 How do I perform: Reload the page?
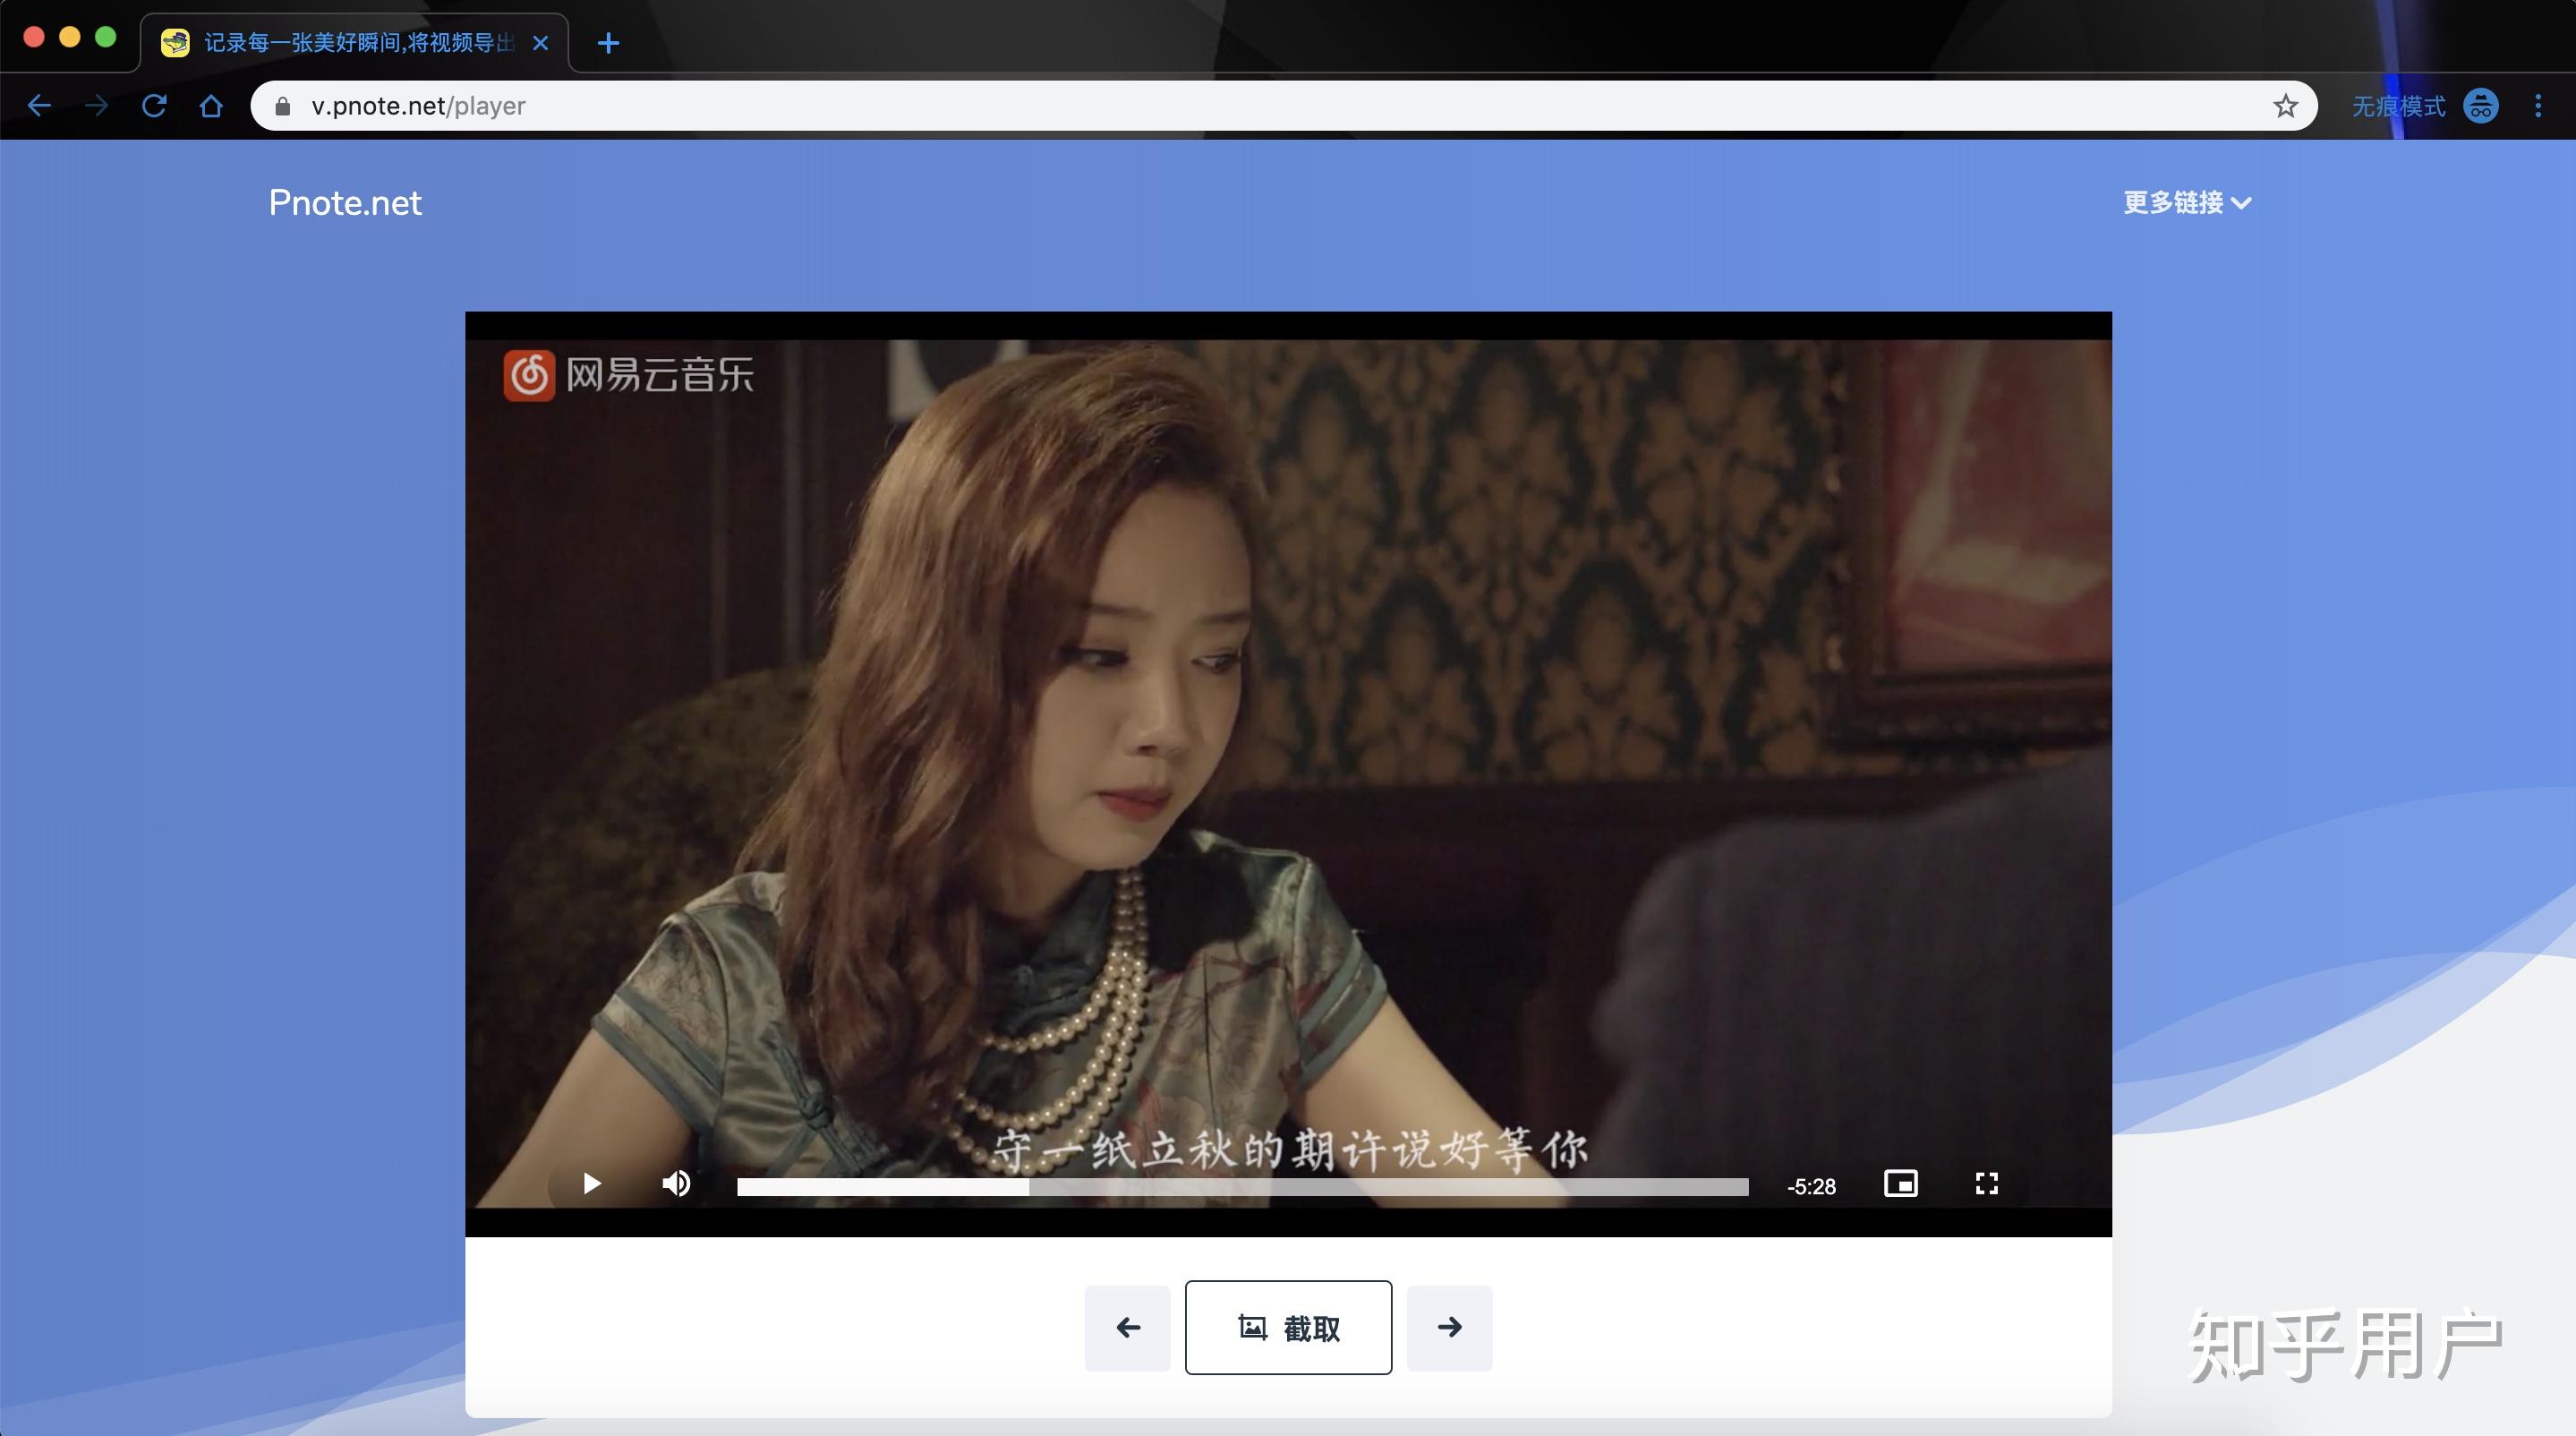coord(154,105)
